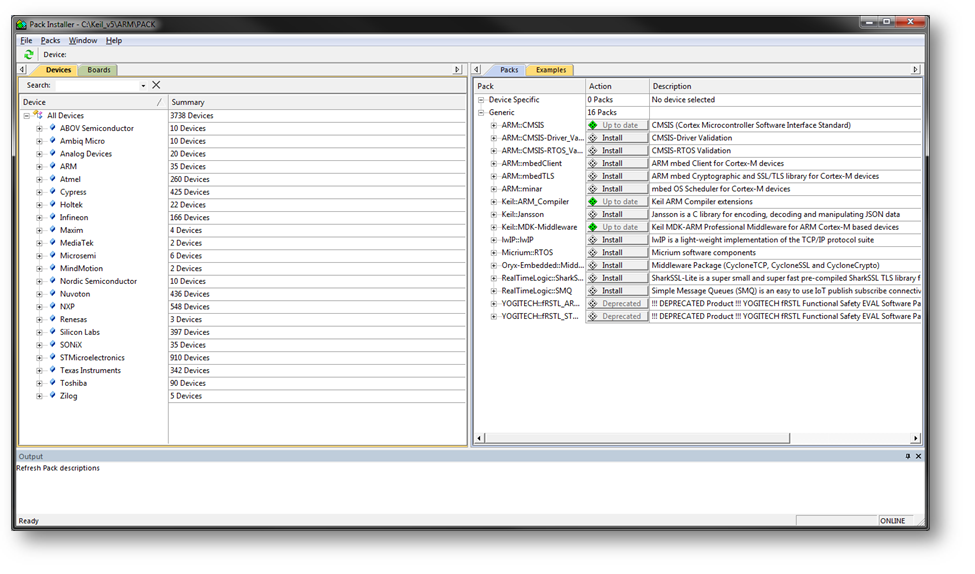Screen dimensions: 975x574
Task: Click the packs pane horizontal scrollbar thumb
Action: [637, 438]
